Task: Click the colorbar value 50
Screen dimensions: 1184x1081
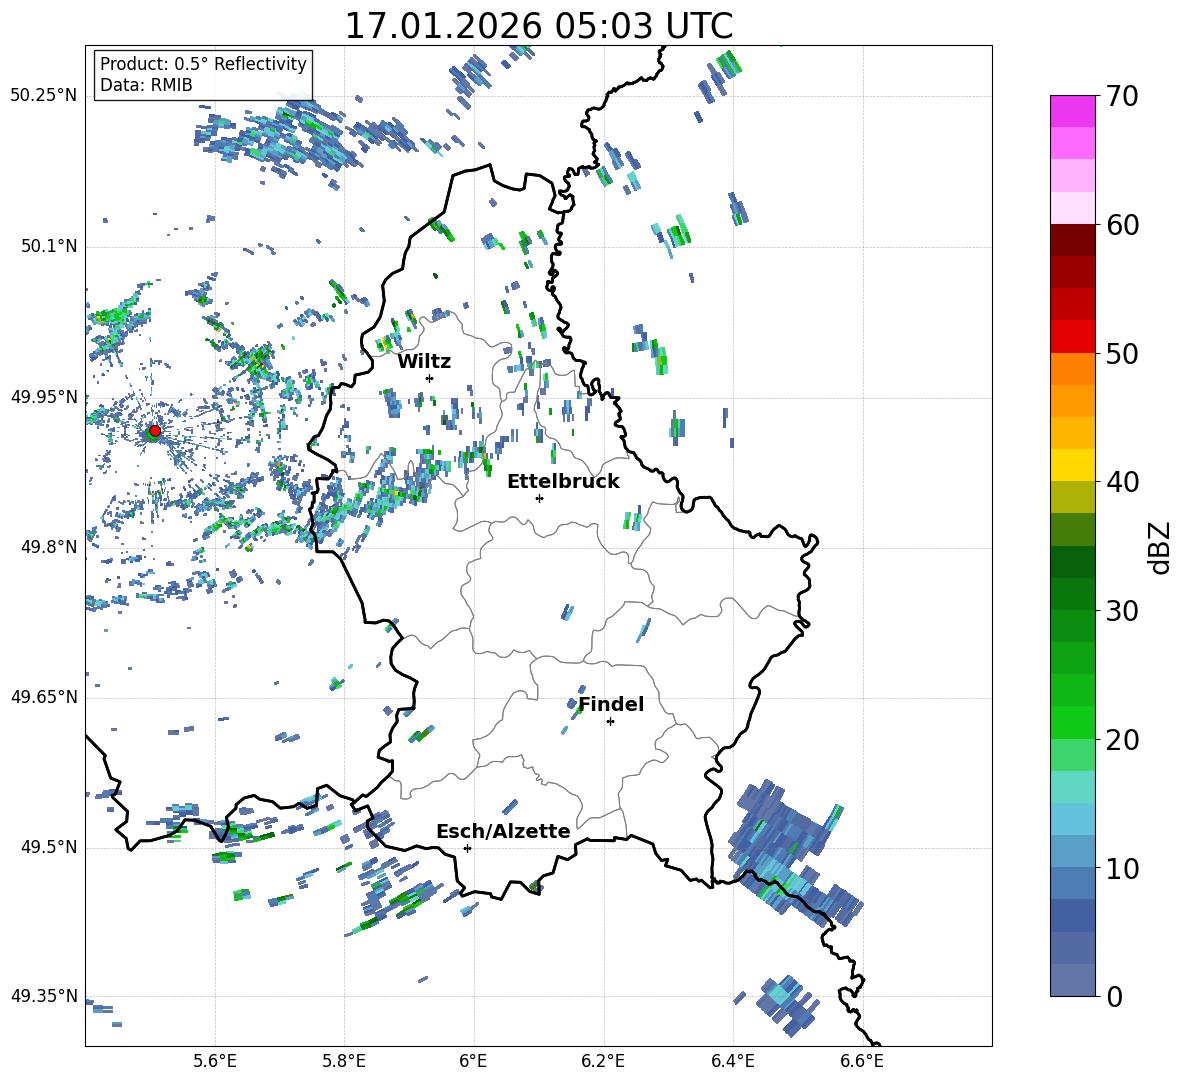Action: pyautogui.click(x=1122, y=354)
